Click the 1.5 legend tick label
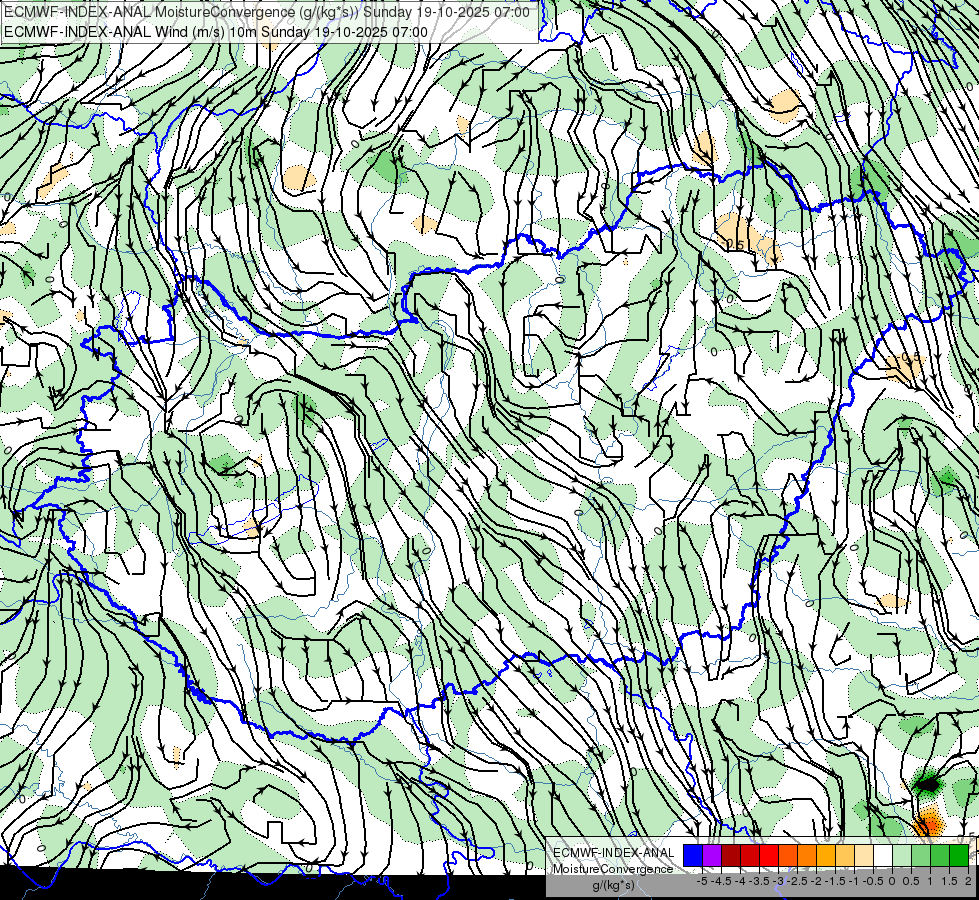Image resolution: width=979 pixels, height=900 pixels. 950,881
